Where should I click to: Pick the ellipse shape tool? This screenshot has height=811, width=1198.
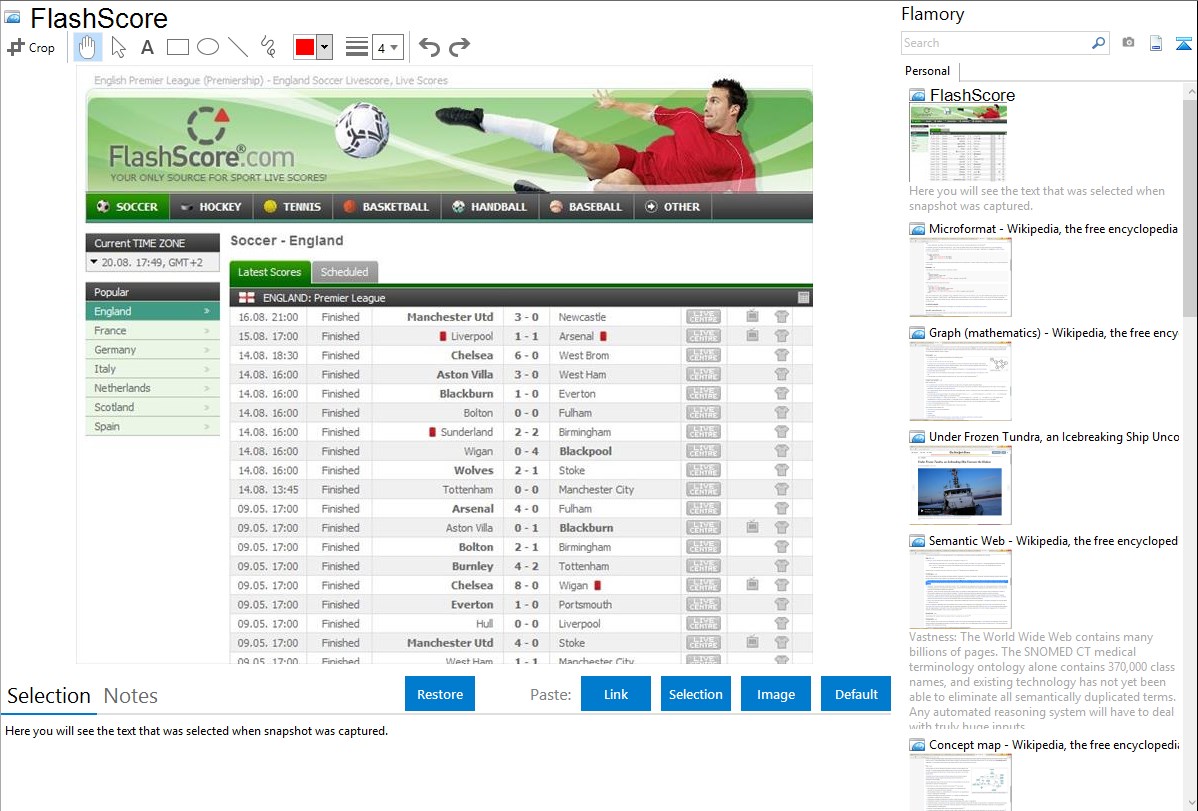click(208, 47)
